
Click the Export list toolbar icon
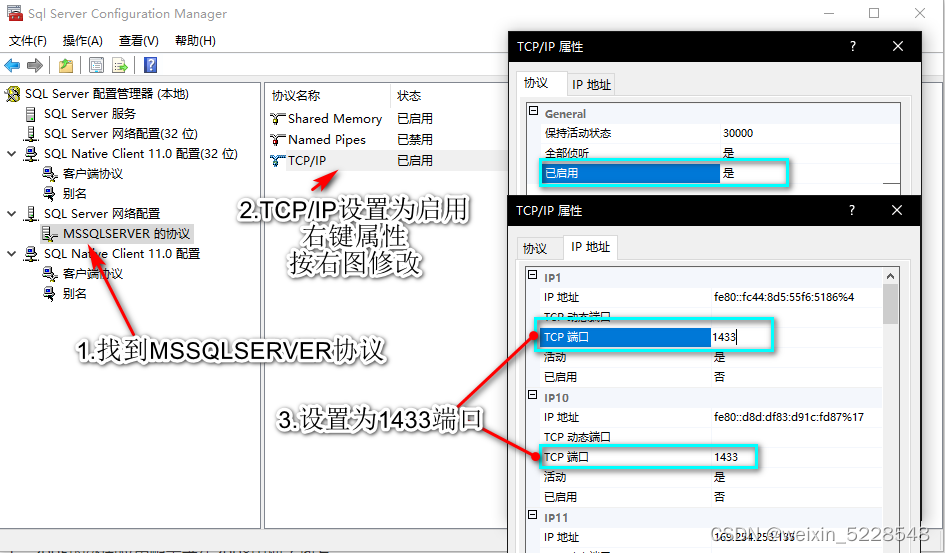[119, 65]
